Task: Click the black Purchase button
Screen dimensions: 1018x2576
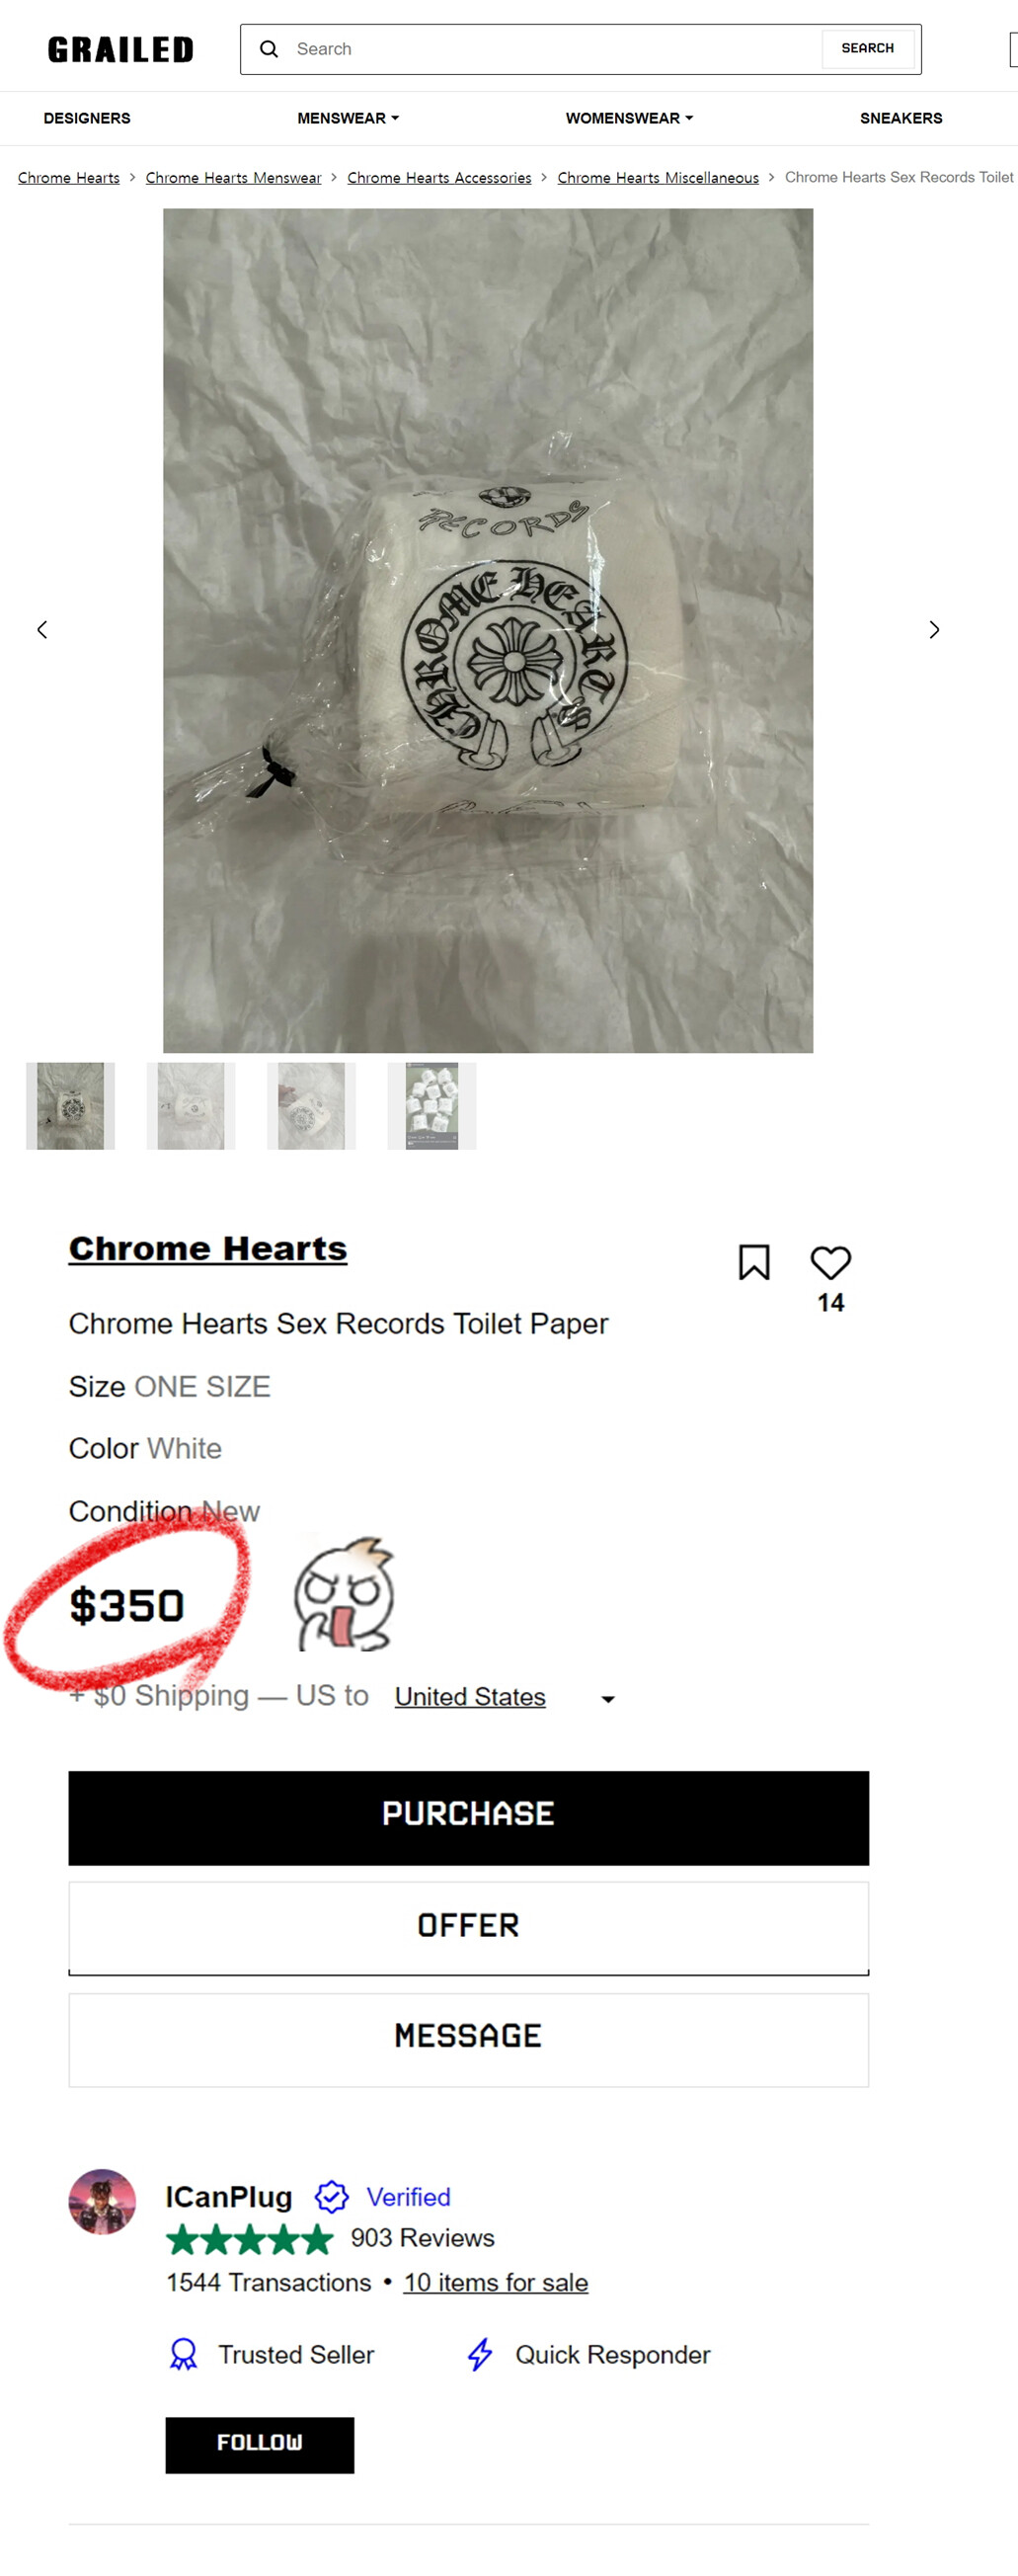Action: (468, 1817)
